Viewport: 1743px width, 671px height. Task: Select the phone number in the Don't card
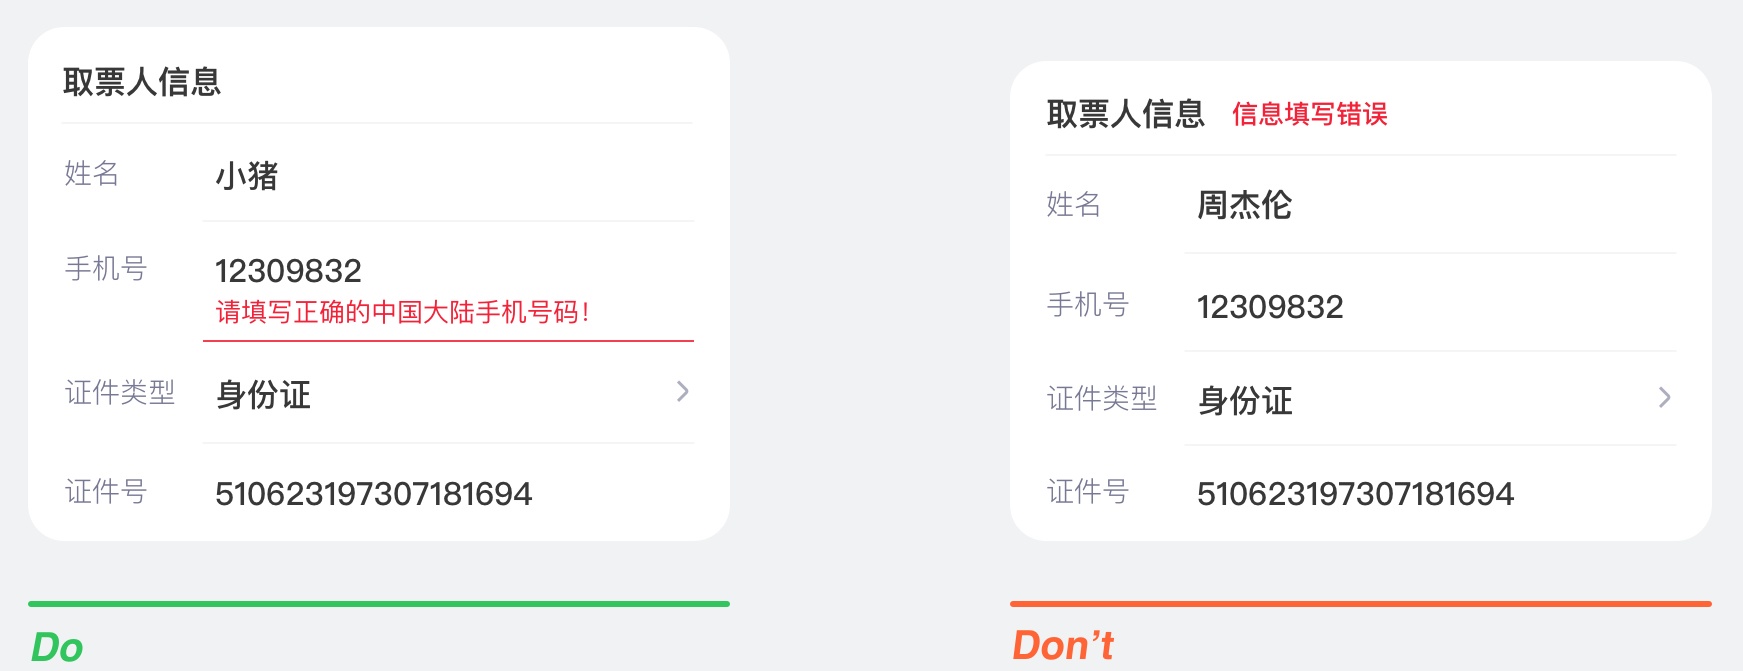(x=1270, y=306)
